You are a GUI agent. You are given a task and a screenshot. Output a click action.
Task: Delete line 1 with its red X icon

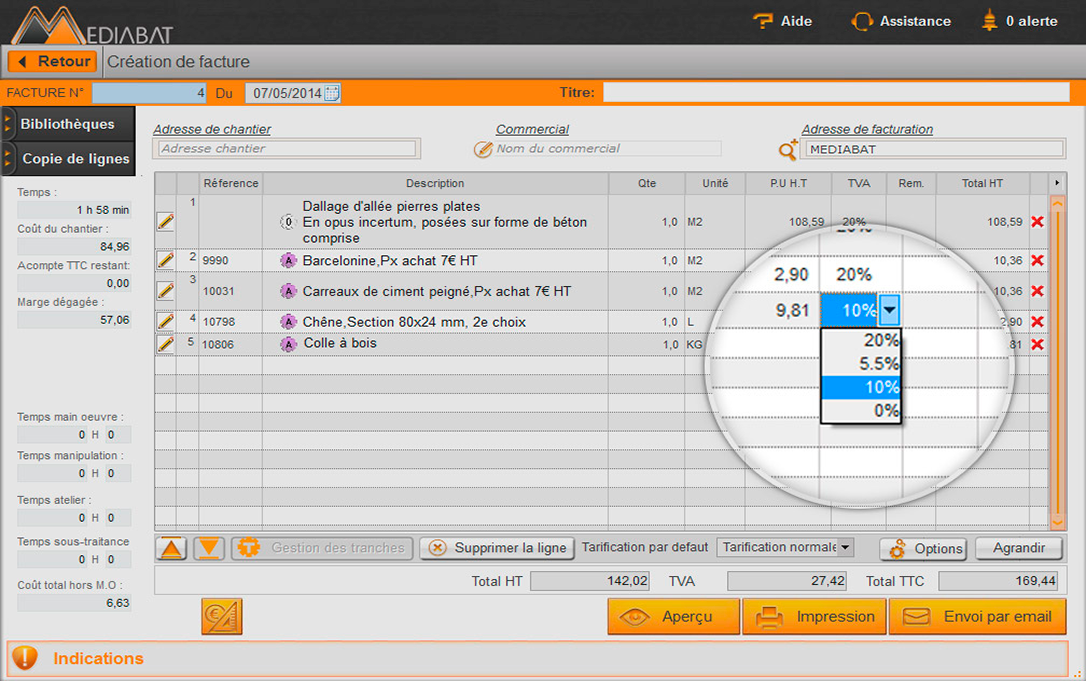(x=1040, y=222)
